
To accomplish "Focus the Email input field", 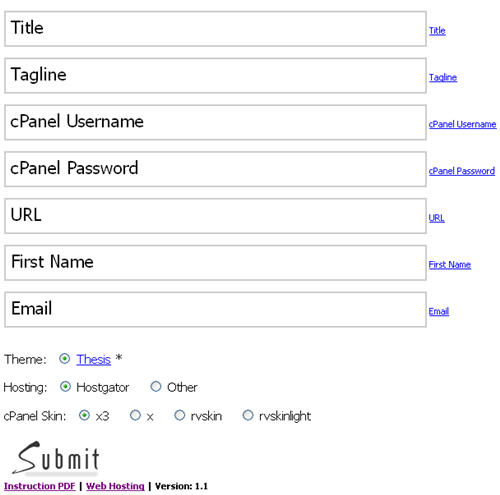I will tap(215, 310).
